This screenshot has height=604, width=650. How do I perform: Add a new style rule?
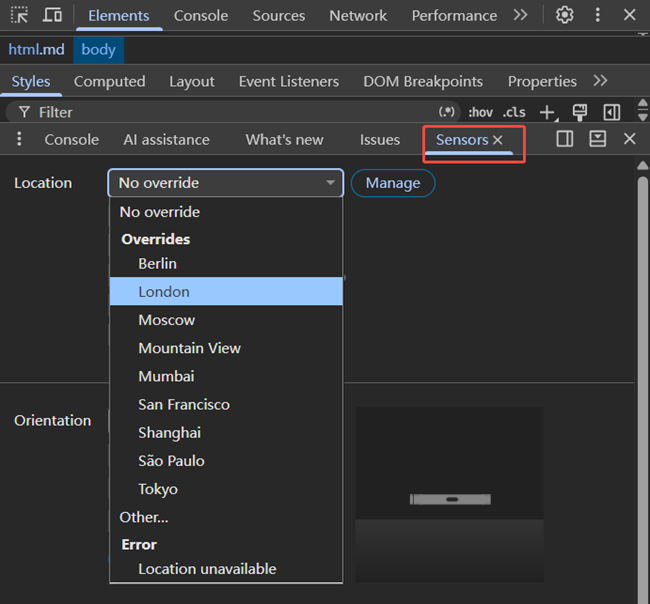pos(547,112)
